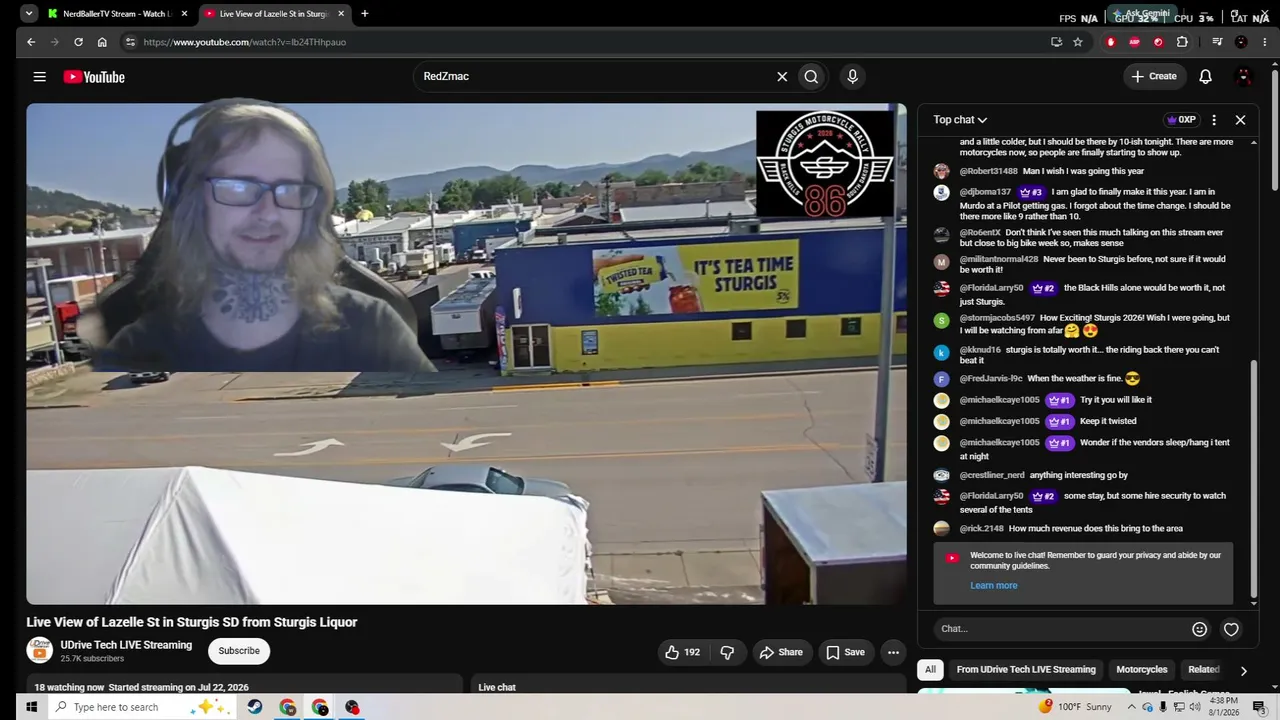1280x720 pixels.
Task: Open the ABP extension icon
Action: (x=1134, y=42)
